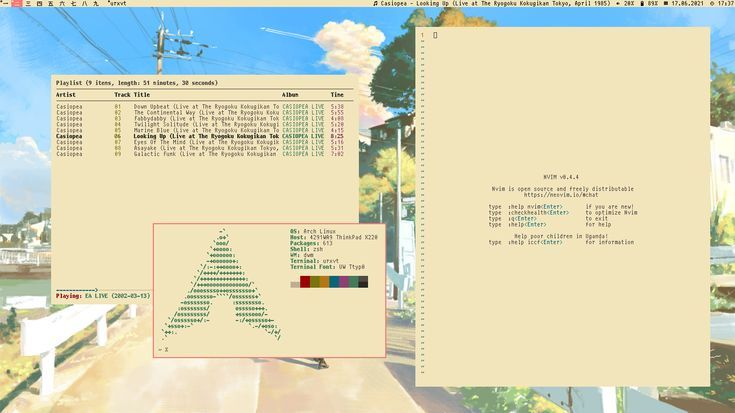Click the shell prompt in the neofetch terminal

click(x=163, y=350)
